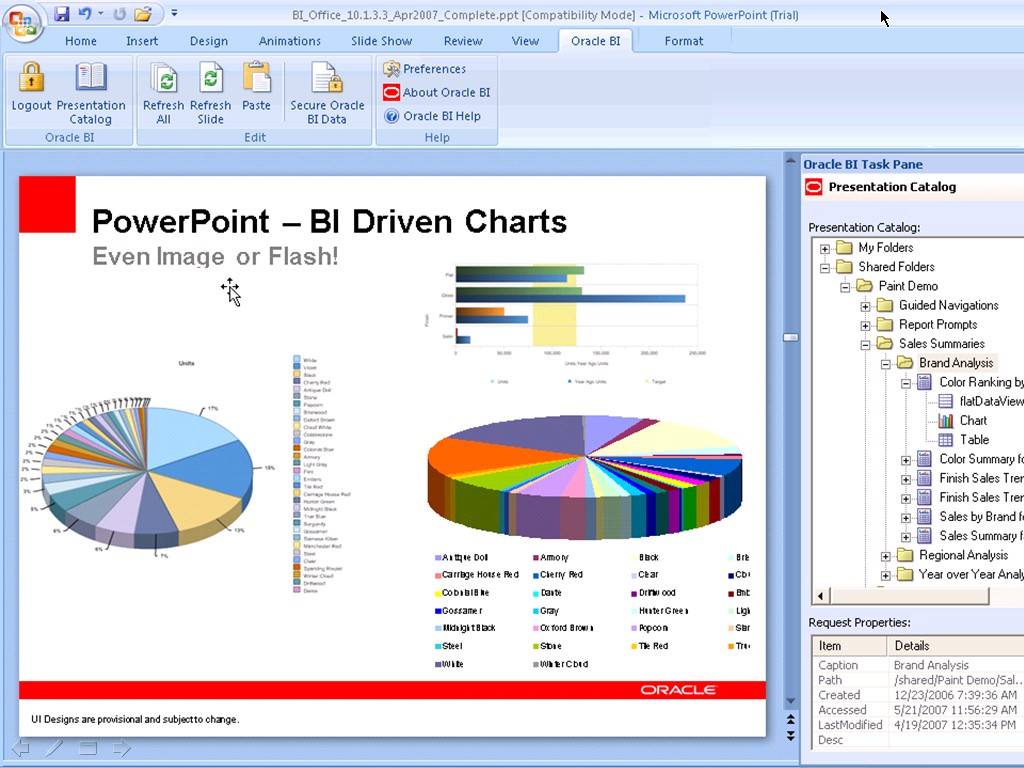Viewport: 1024px width, 768px height.
Task: Click Secure Oracle BI Data
Action: (x=327, y=93)
